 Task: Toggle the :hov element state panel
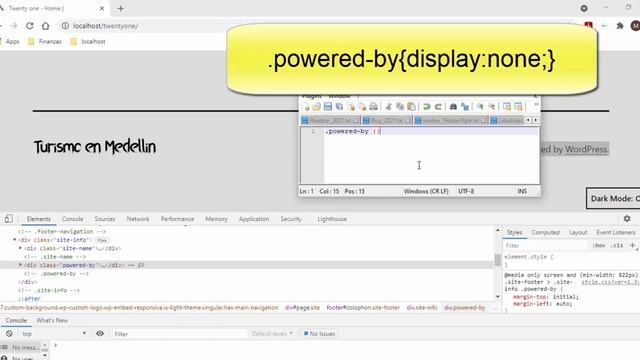599,246
